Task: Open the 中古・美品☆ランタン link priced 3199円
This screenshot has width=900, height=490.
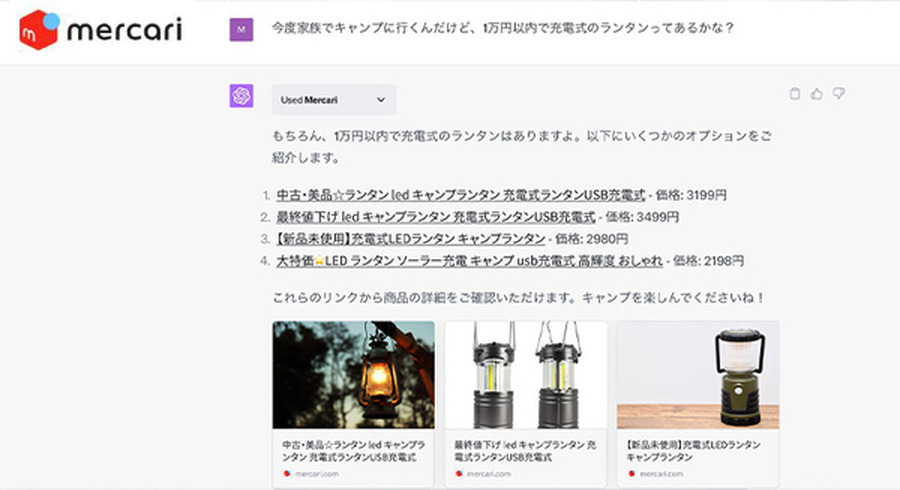Action: pyautogui.click(x=461, y=194)
